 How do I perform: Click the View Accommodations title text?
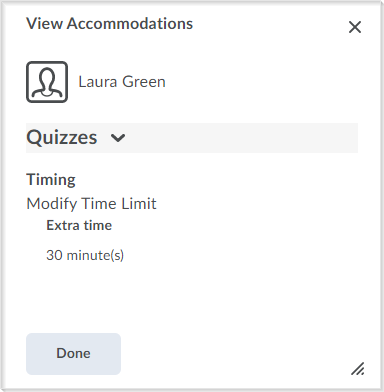click(x=110, y=24)
